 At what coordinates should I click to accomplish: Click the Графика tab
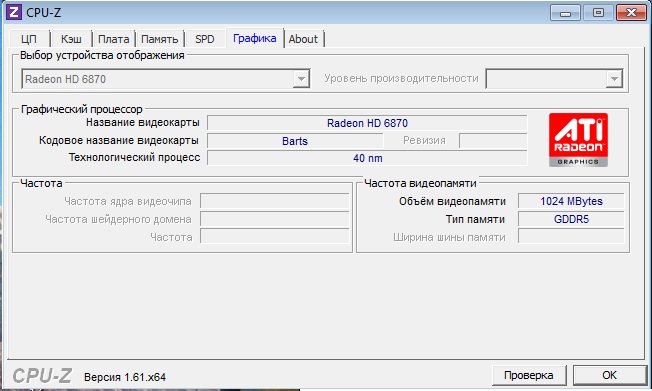[x=254, y=38]
